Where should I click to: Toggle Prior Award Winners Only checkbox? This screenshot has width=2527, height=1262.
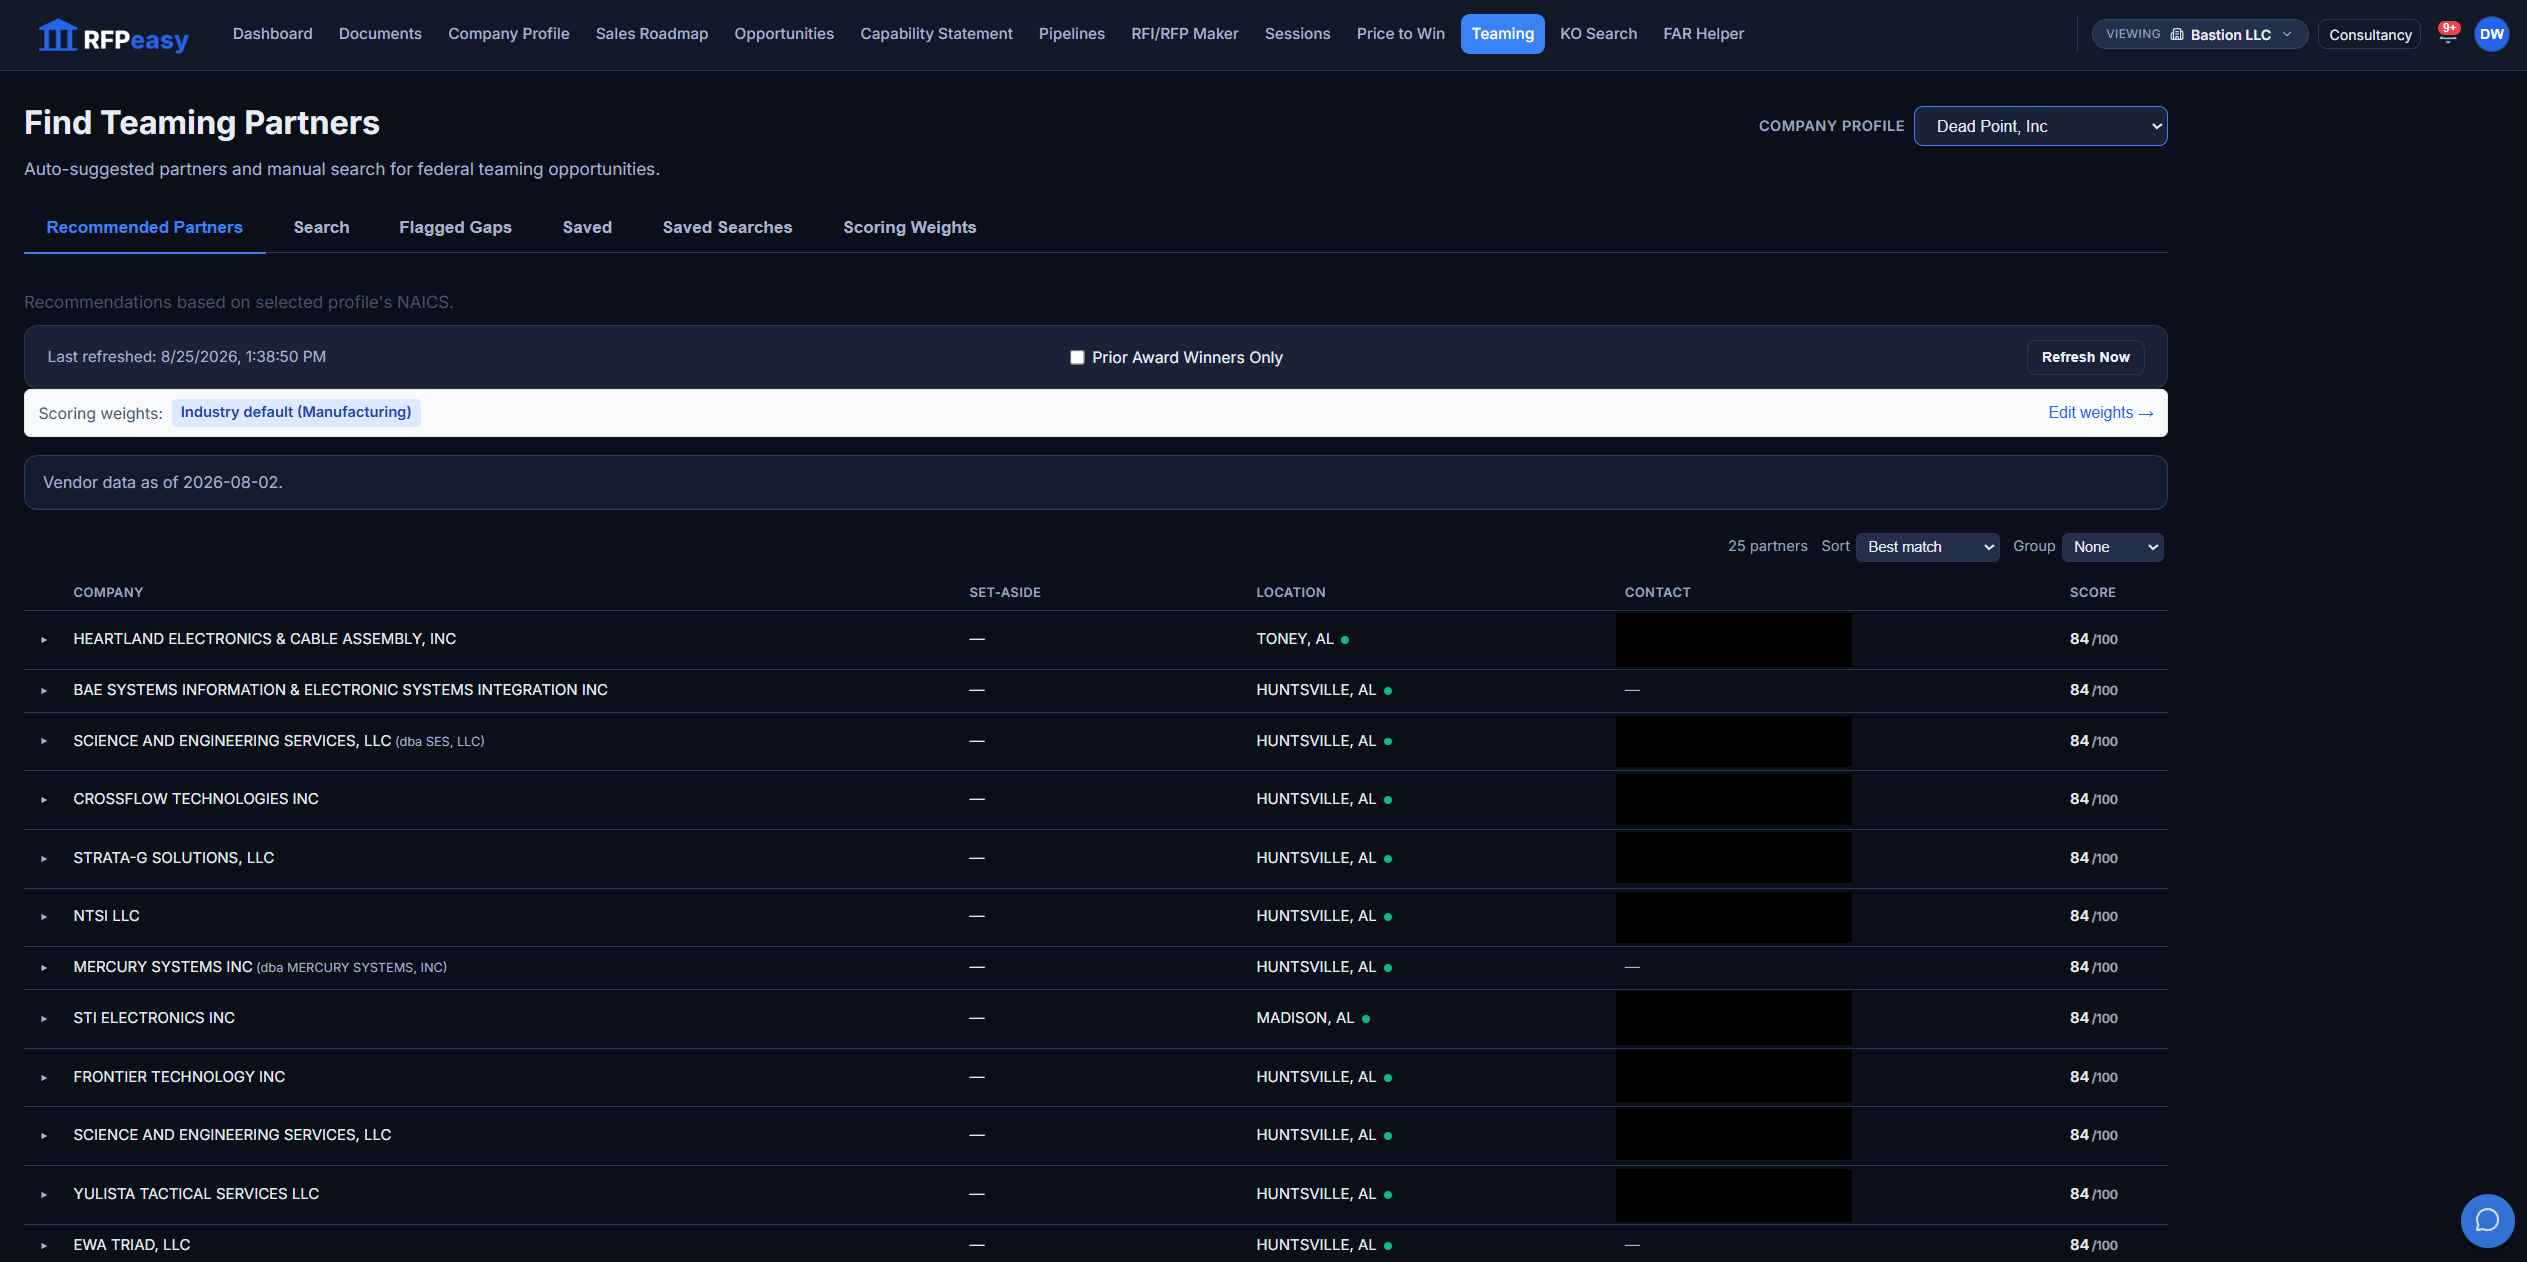coord(1077,357)
